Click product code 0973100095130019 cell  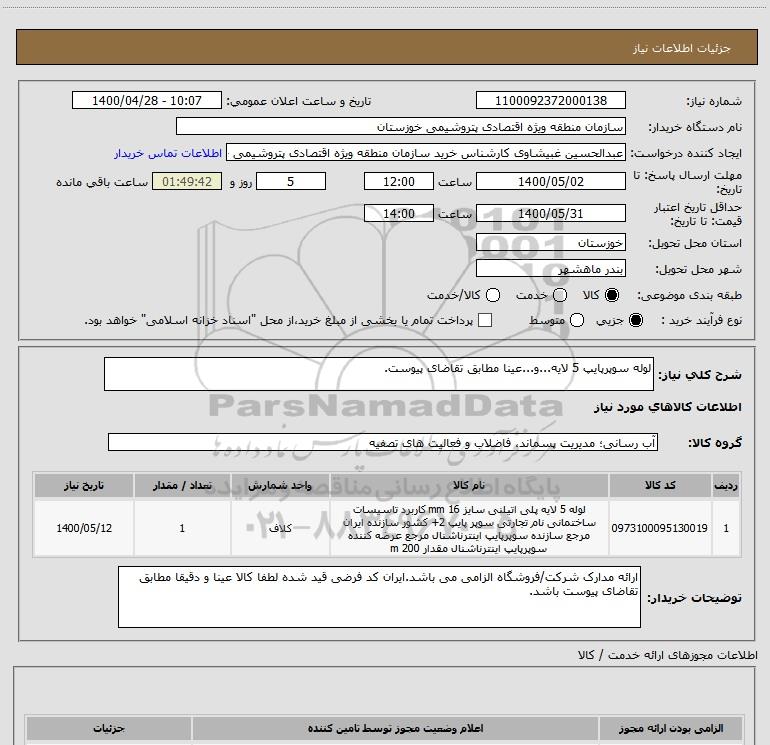tap(660, 528)
